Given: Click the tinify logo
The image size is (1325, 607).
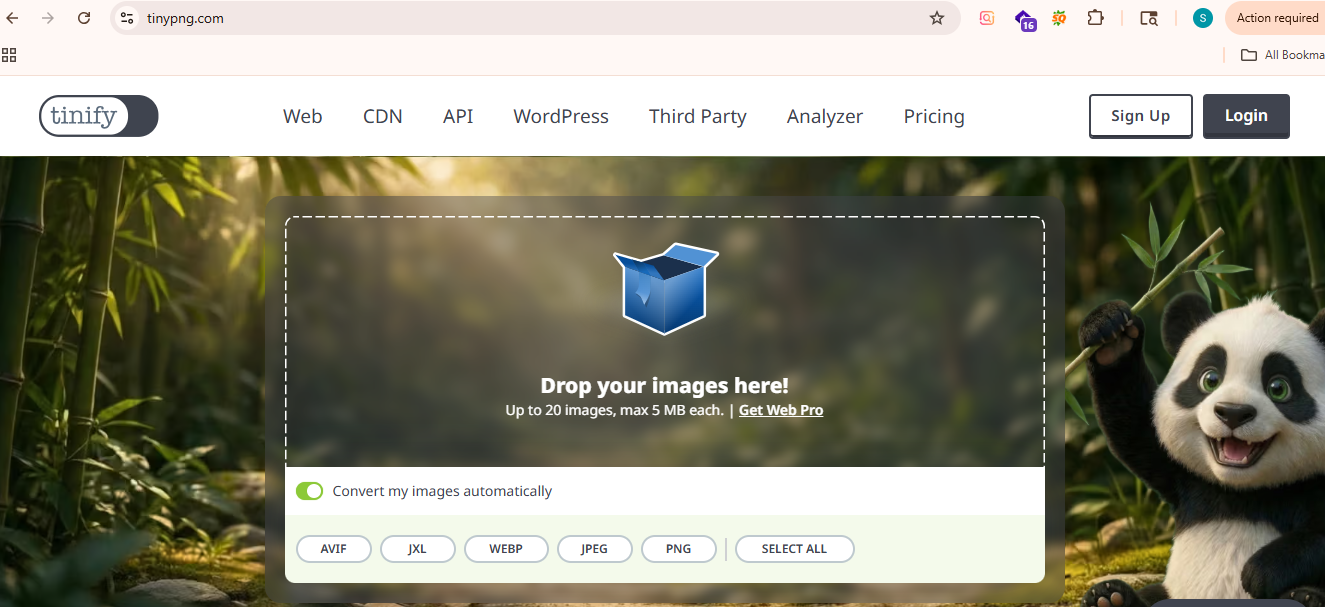Looking at the screenshot, I should (98, 116).
